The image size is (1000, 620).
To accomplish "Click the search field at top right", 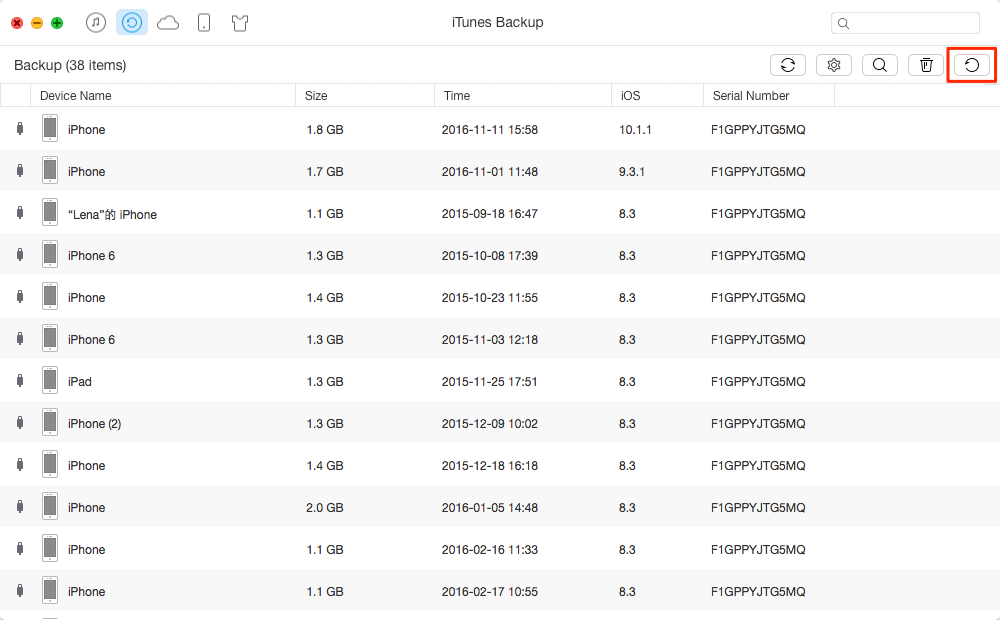I will pos(905,23).
